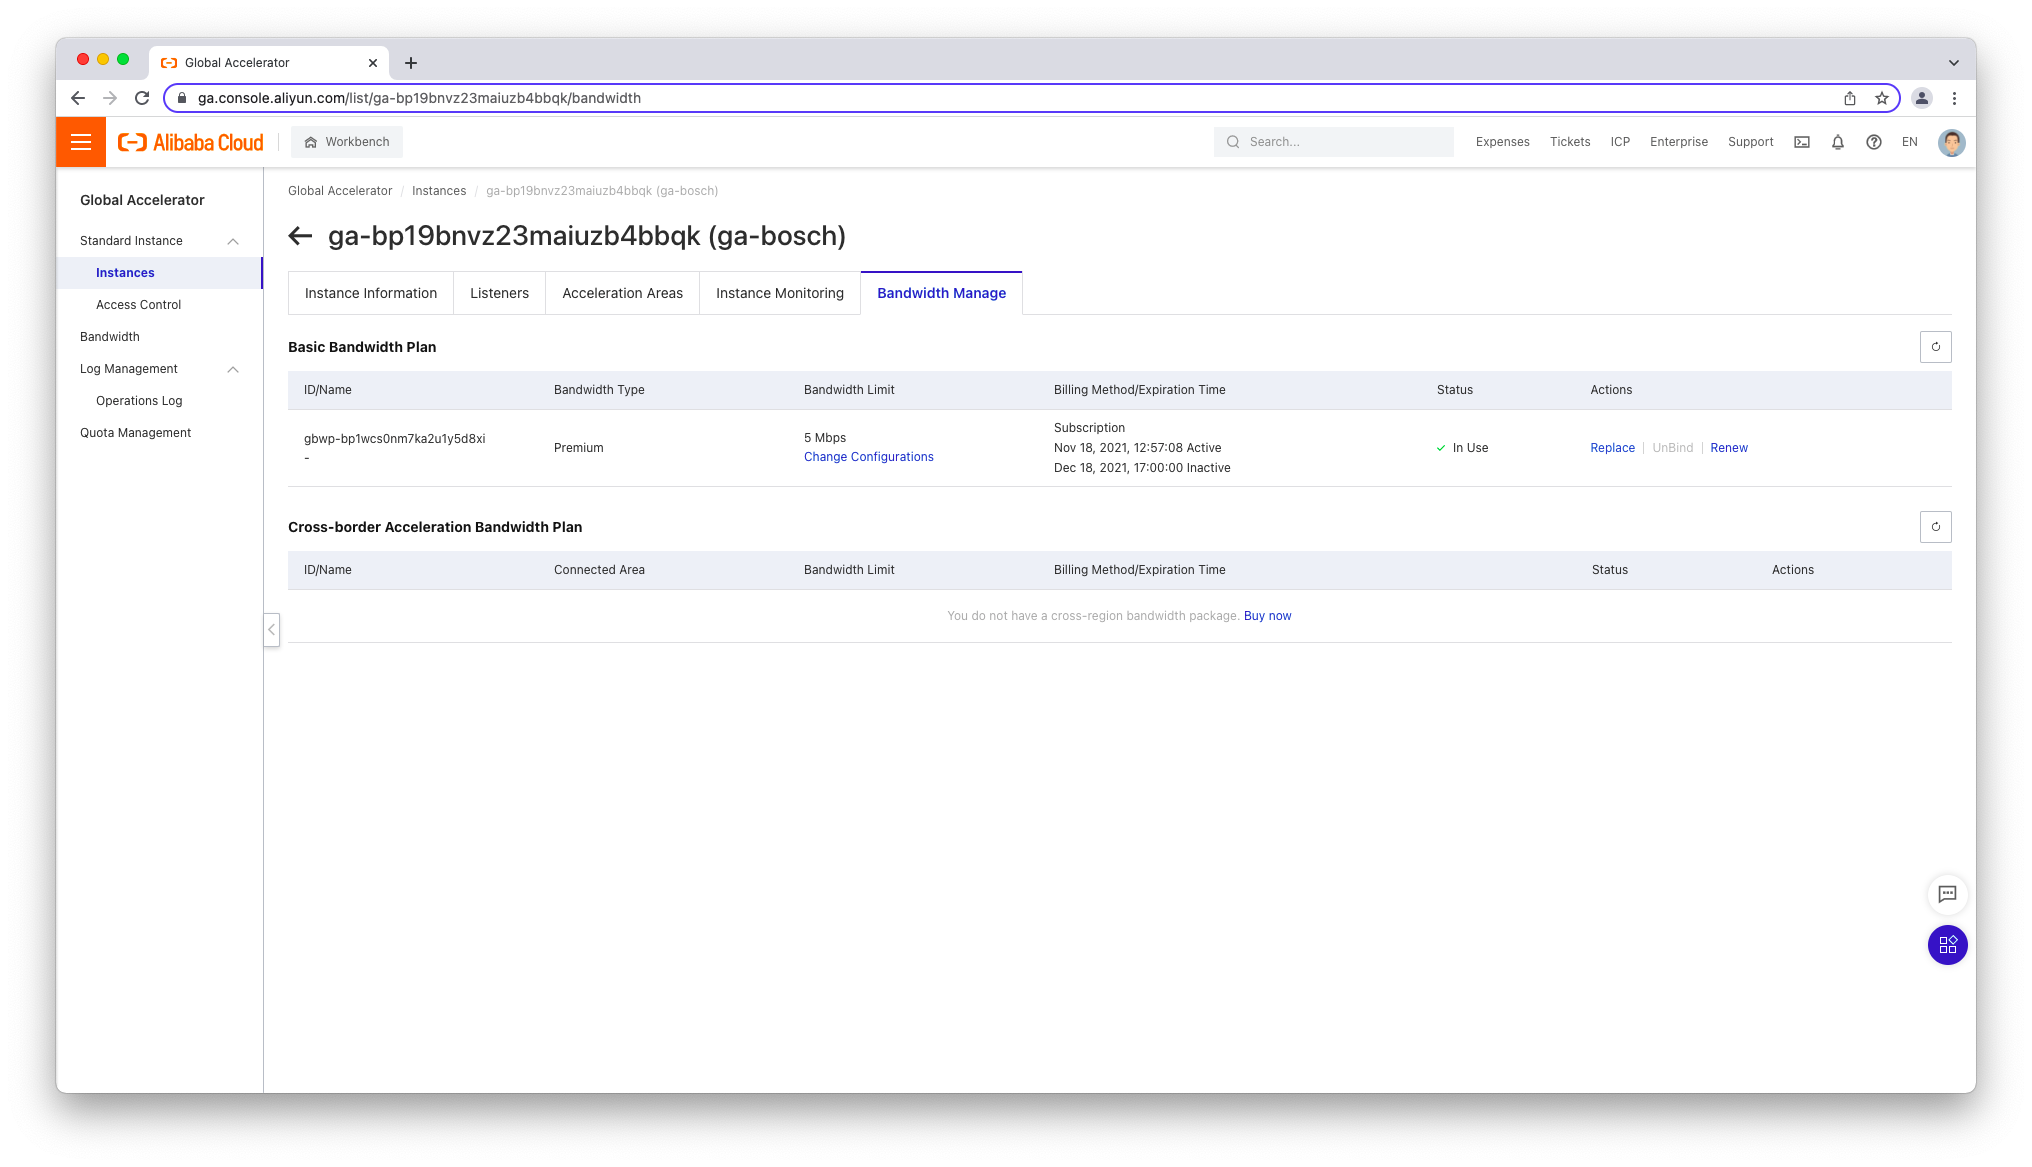Click Renew for the bandwidth plan

pos(1728,448)
